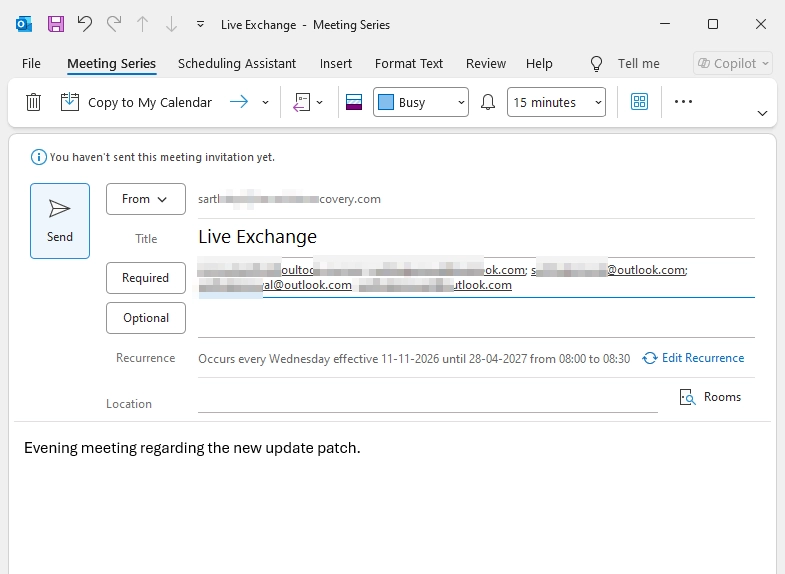The height and width of the screenshot is (574, 785).
Task: Expand the Copilot dropdown arrow
Action: (765, 64)
